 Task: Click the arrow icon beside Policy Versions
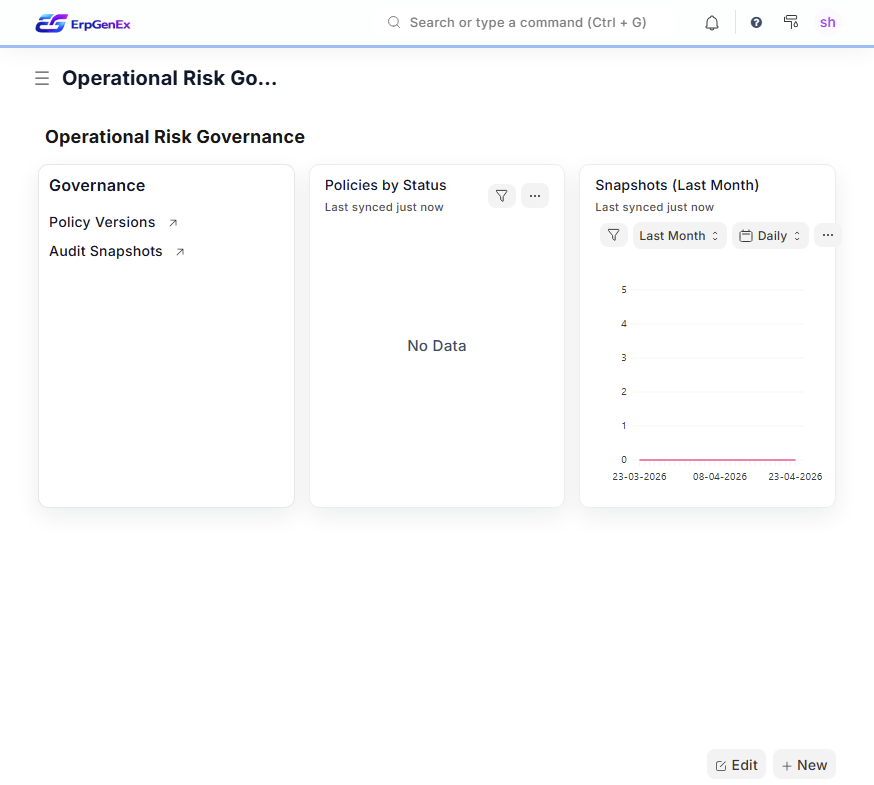tap(173, 222)
